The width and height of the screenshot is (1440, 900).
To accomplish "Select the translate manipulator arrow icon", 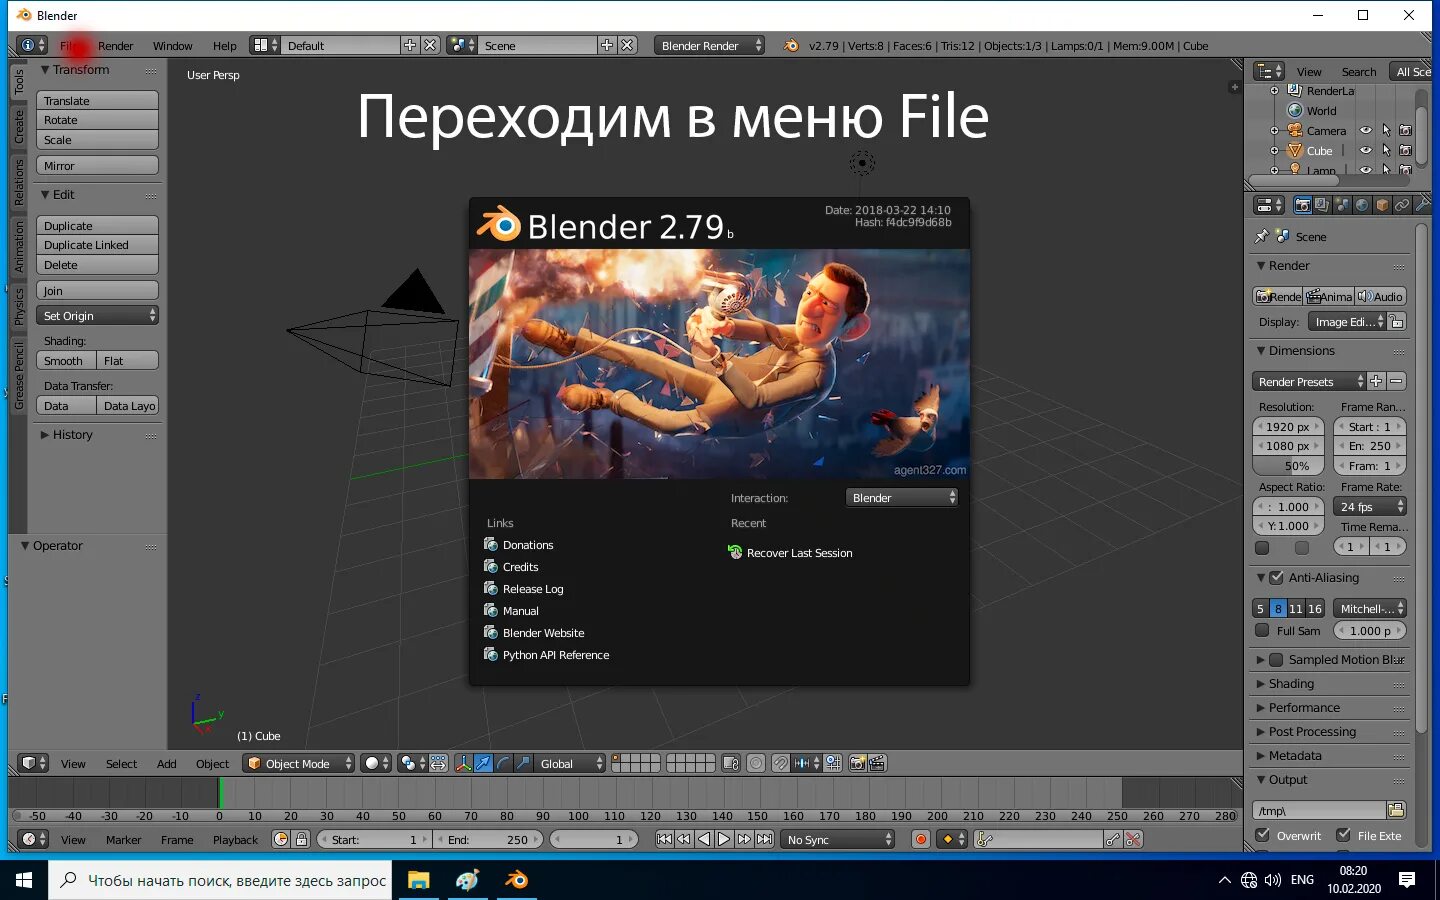I will pyautogui.click(x=484, y=763).
